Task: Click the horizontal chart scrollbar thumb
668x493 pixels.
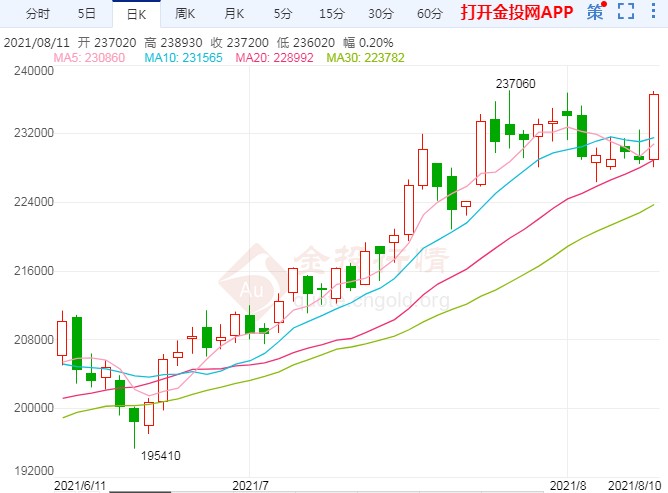Action: pyautogui.click(x=140, y=492)
